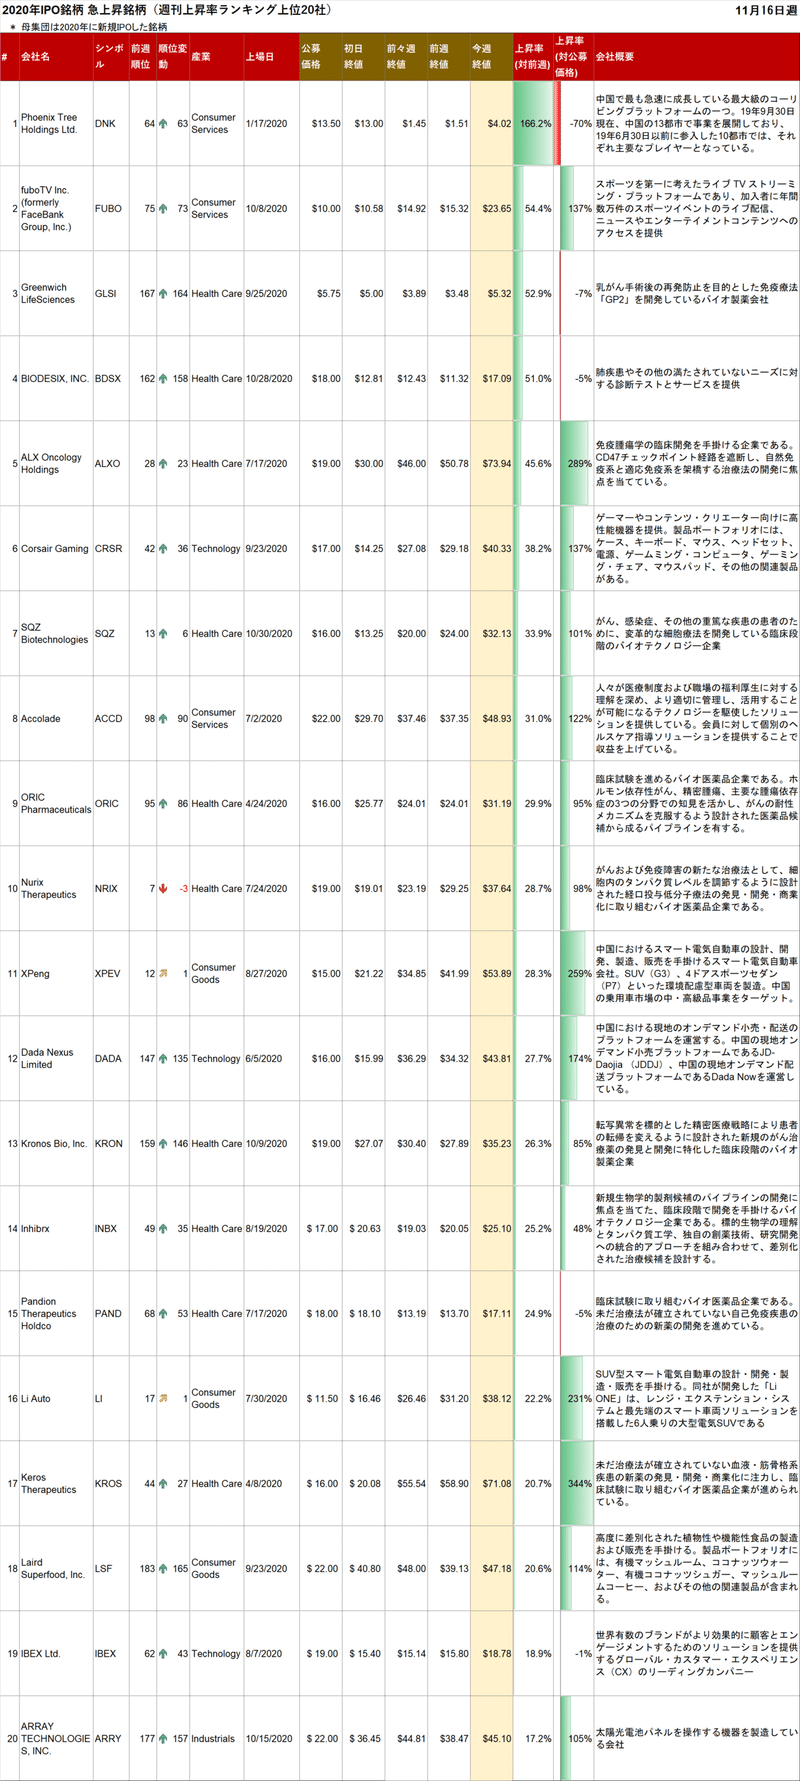
Task: Select the シンボル column header
Action: [x=110, y=57]
